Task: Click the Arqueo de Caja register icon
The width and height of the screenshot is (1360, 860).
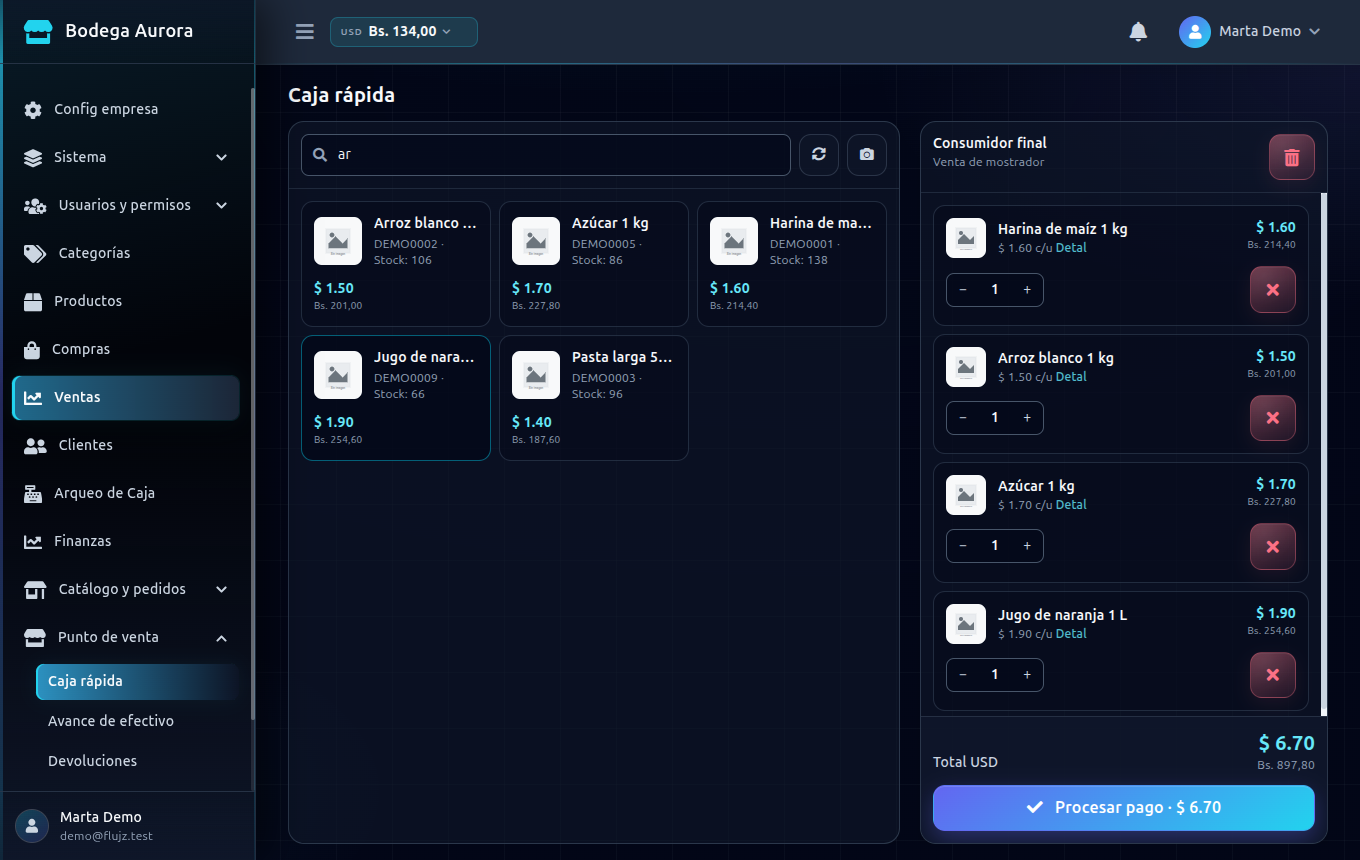Action: [x=33, y=494]
